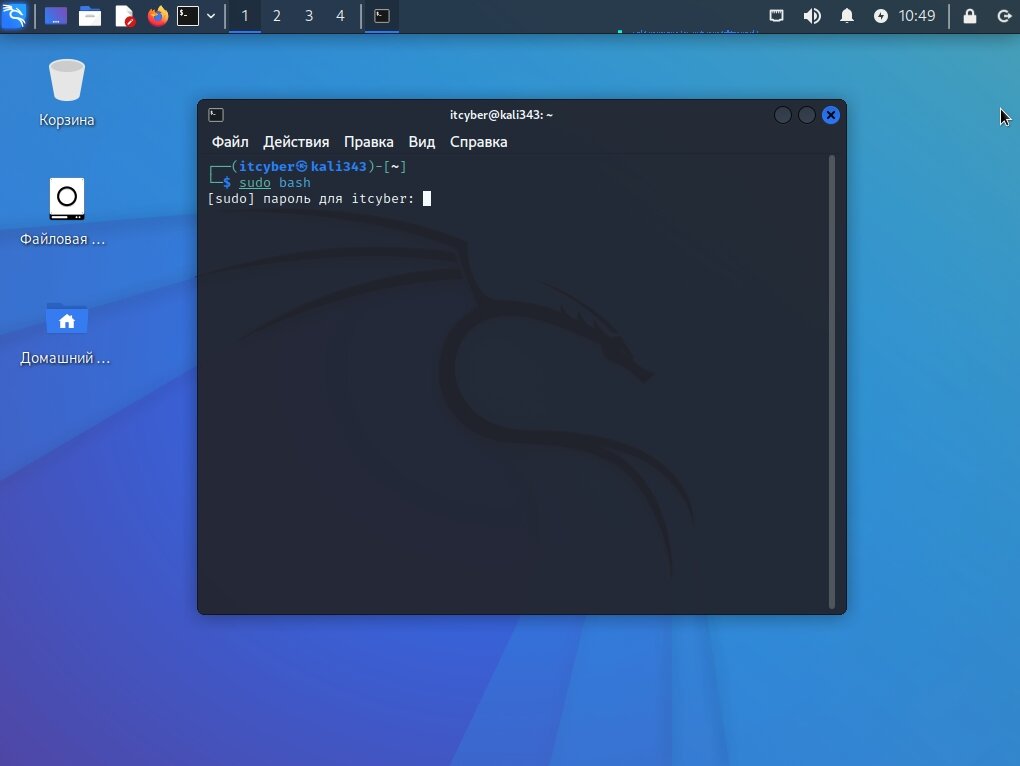Switch to workspace 4
Viewport: 1020px width, 766px height.
click(x=340, y=16)
